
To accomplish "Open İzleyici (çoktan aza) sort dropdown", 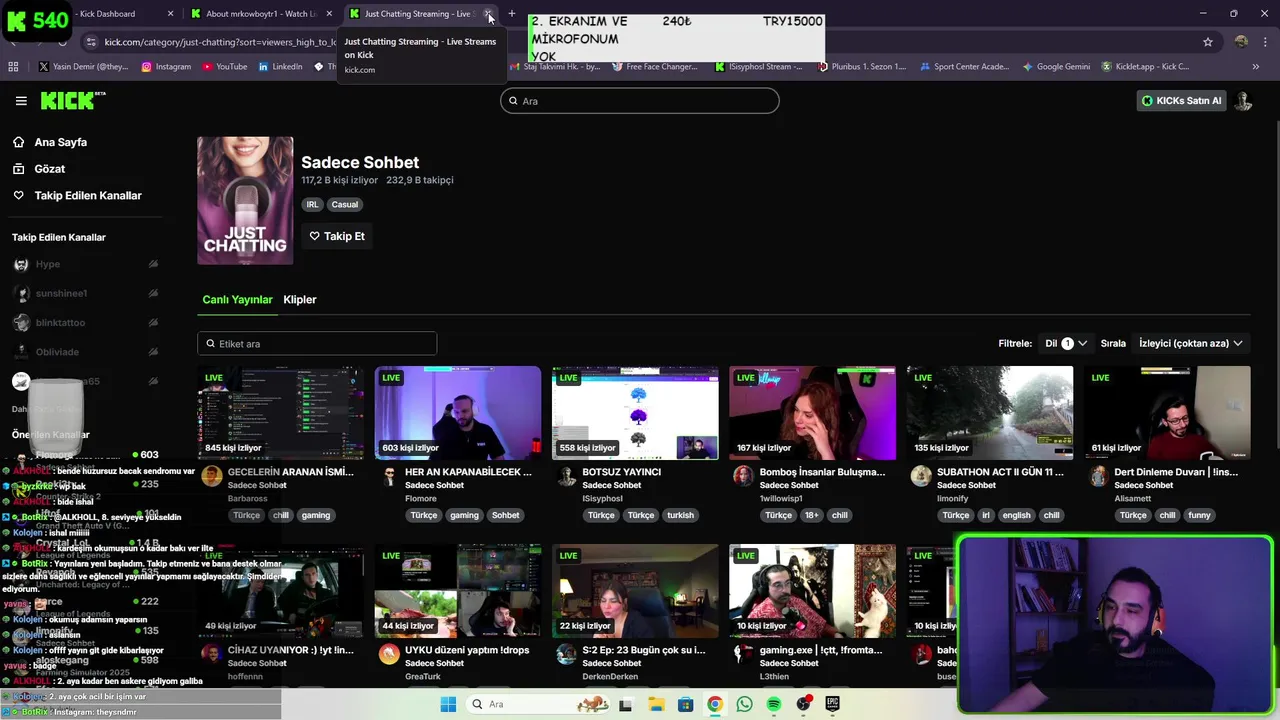I will pyautogui.click(x=1190, y=343).
